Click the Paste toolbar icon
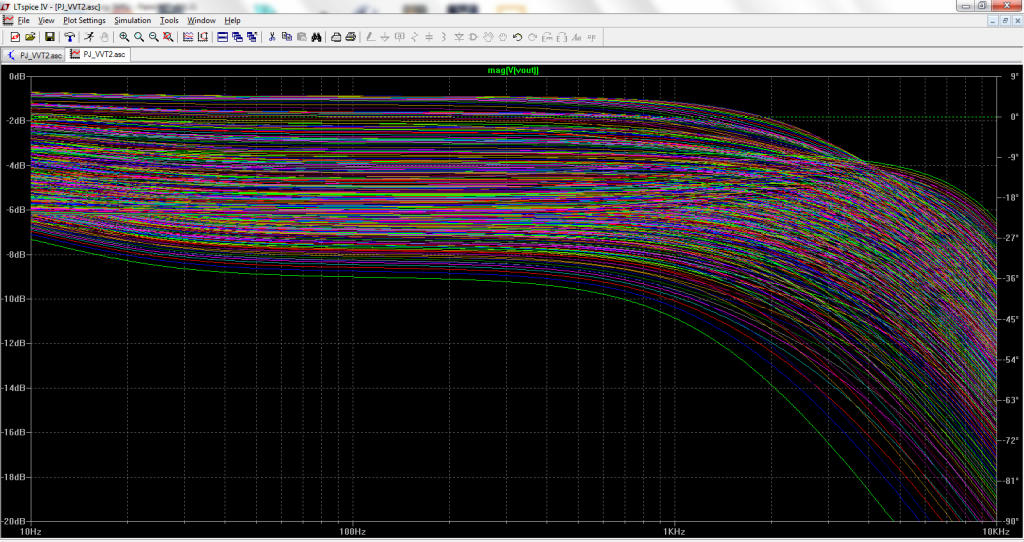 coord(302,37)
